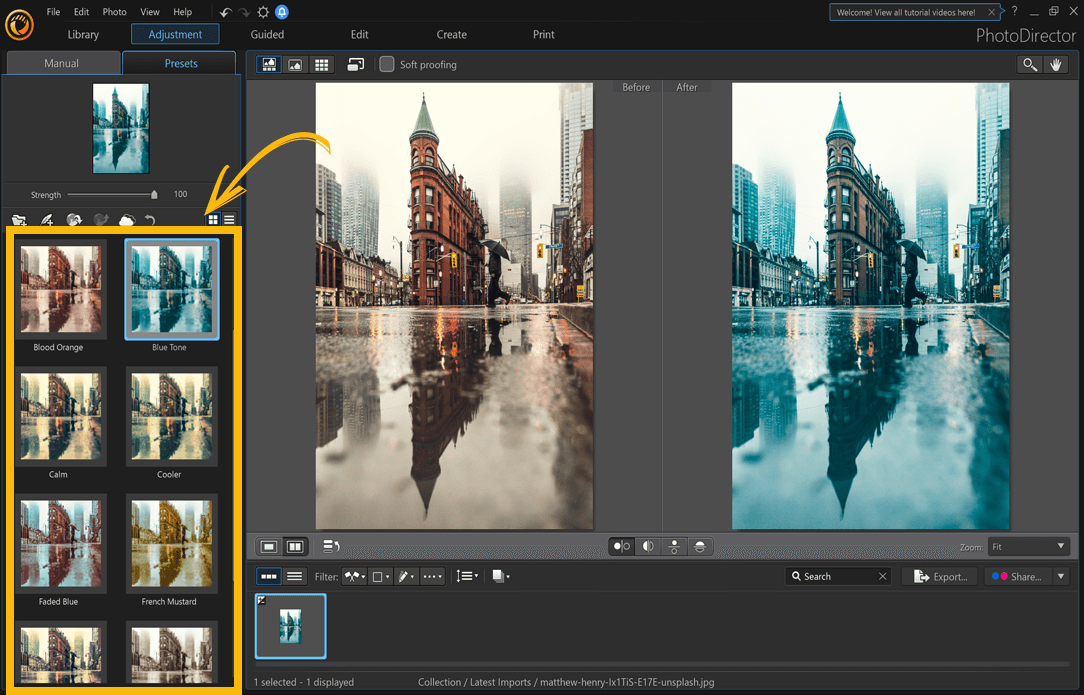Open the flag filter dropdown in the browser
Image resolution: width=1084 pixels, height=695 pixels.
click(x=354, y=576)
